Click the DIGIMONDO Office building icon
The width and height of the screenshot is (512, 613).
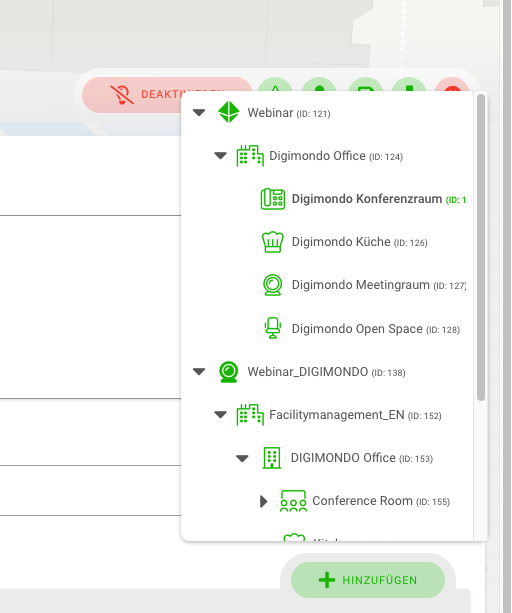(272, 458)
